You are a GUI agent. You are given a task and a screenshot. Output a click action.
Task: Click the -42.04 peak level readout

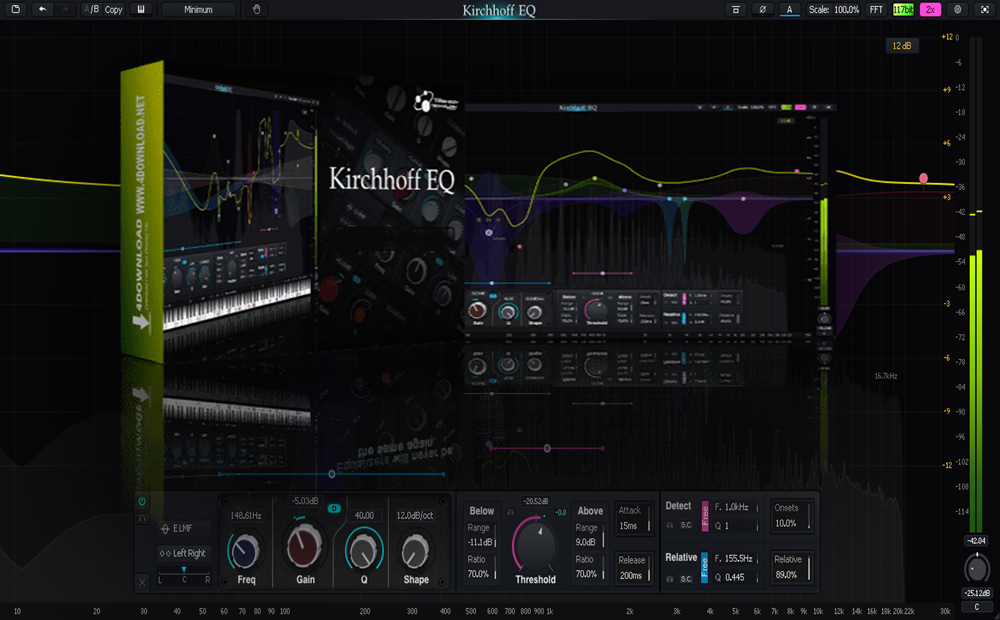[976, 541]
